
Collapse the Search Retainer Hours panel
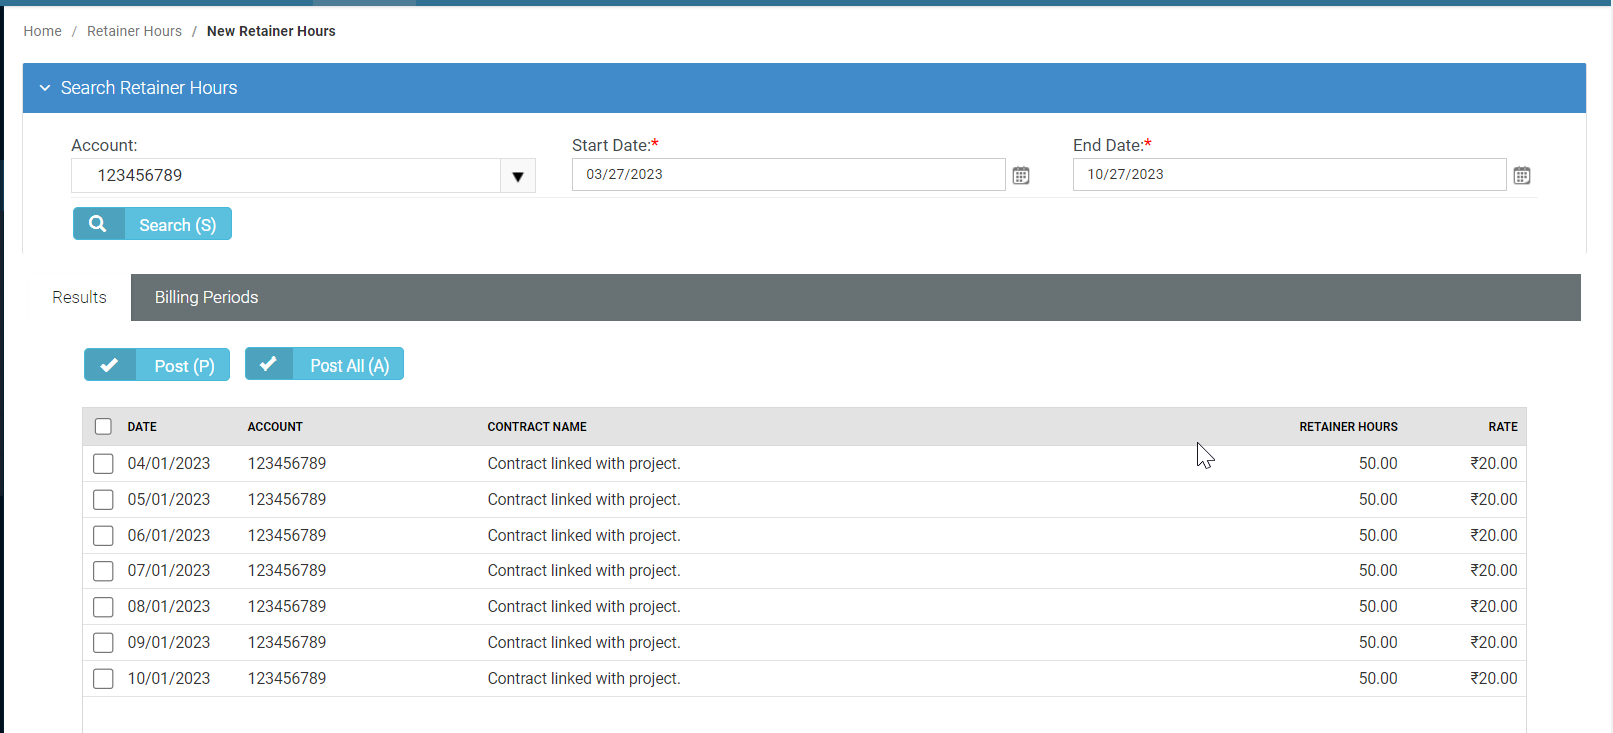tap(45, 88)
